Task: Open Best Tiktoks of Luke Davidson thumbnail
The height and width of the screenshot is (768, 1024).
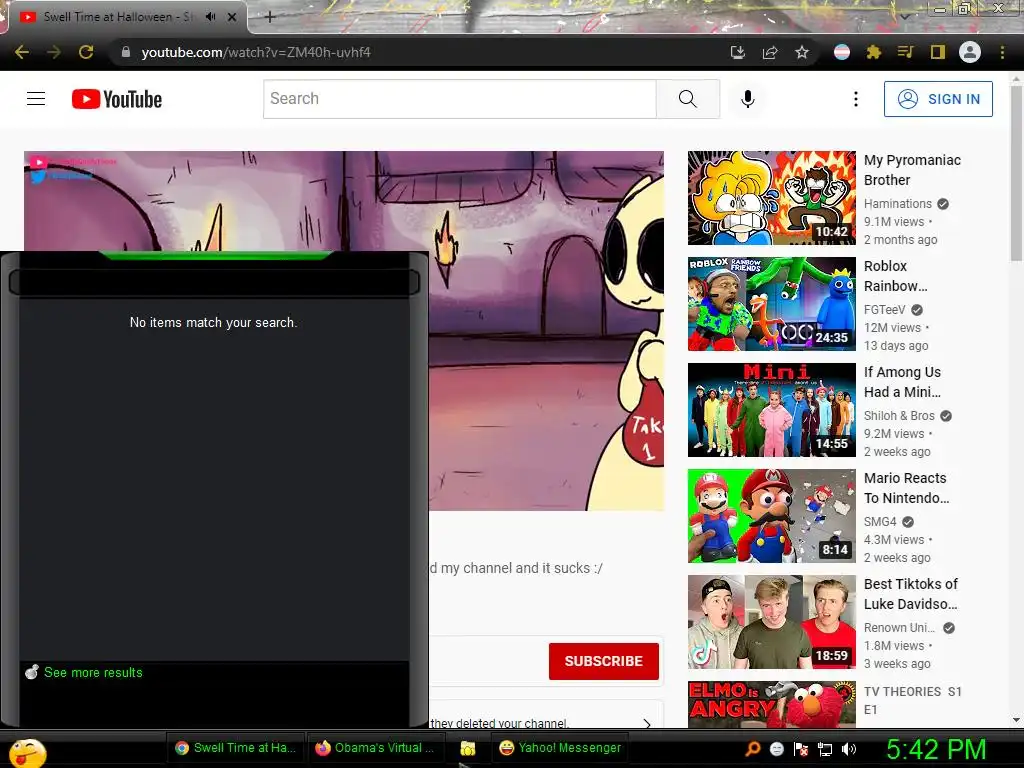Action: coord(772,622)
